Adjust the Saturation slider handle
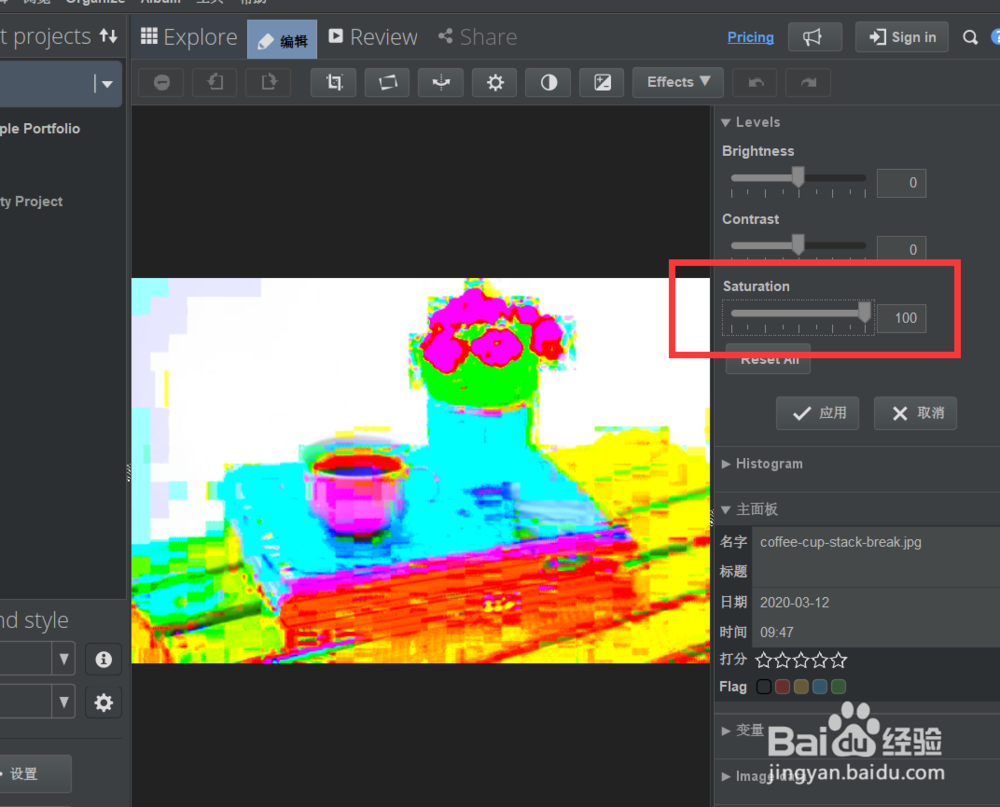 (x=864, y=313)
